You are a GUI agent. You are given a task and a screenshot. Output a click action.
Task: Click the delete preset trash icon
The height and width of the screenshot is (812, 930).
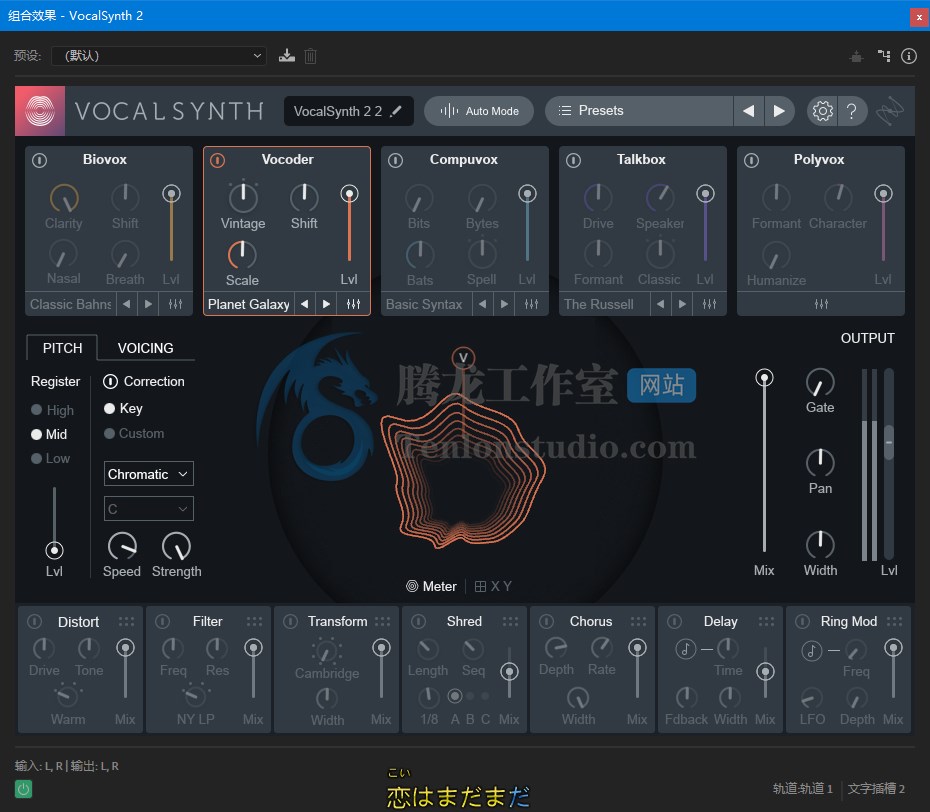tap(310, 56)
